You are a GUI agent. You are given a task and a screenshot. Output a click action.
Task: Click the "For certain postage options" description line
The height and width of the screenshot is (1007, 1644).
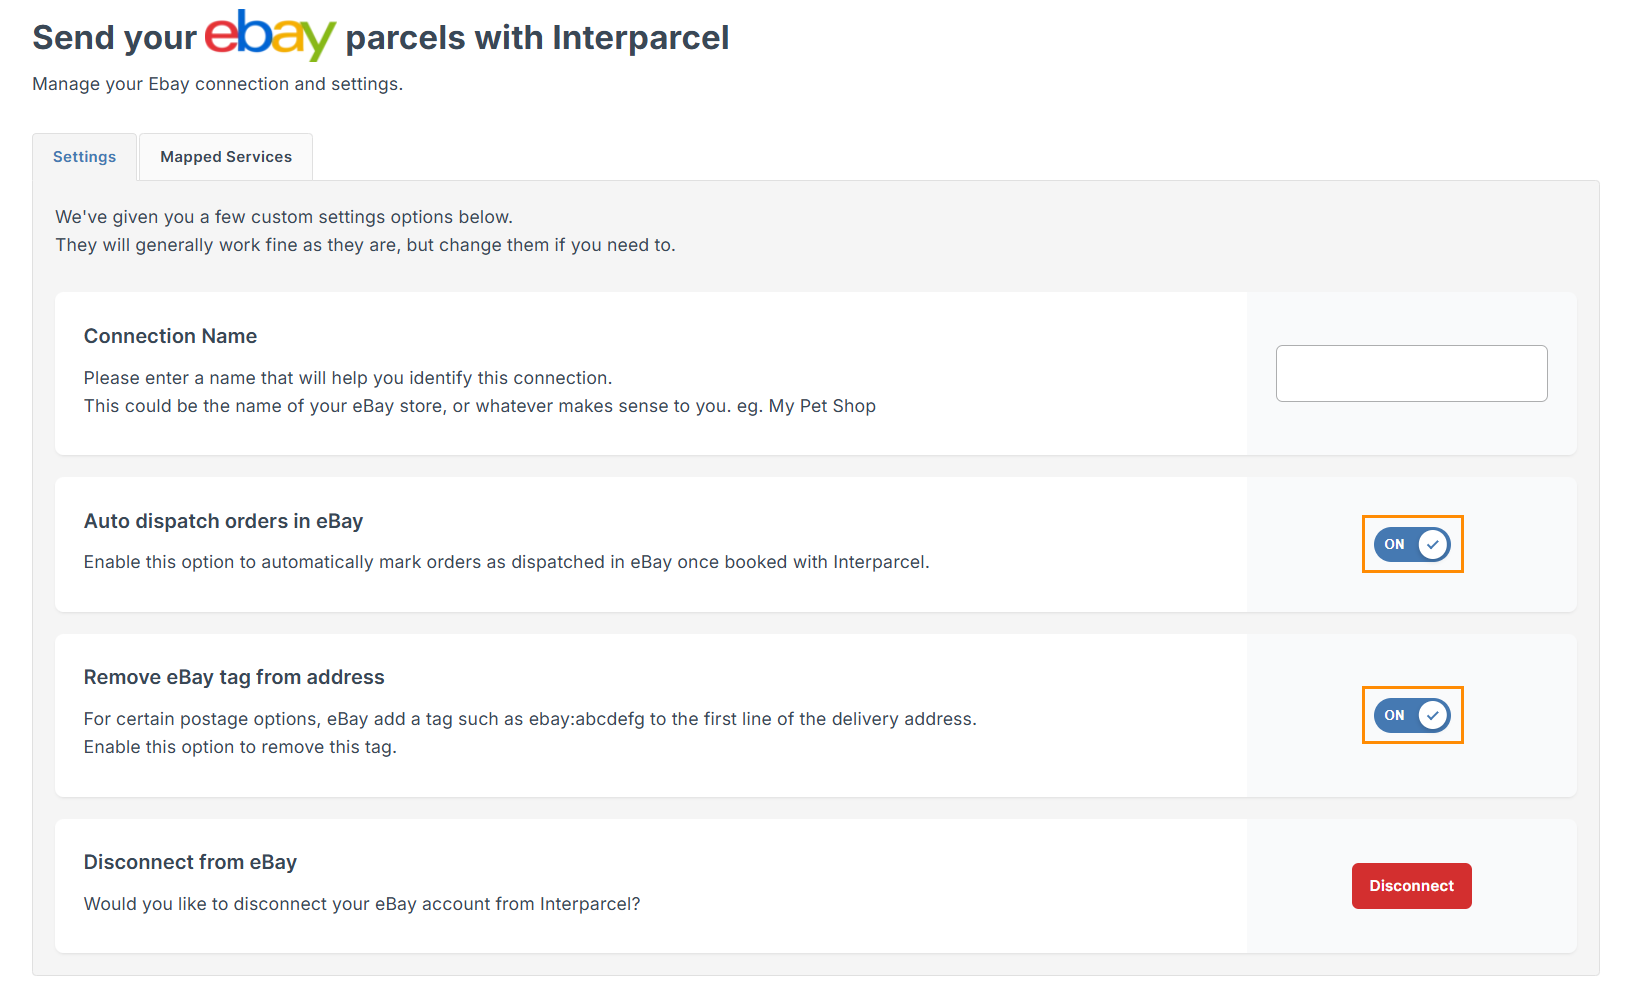pos(530,719)
